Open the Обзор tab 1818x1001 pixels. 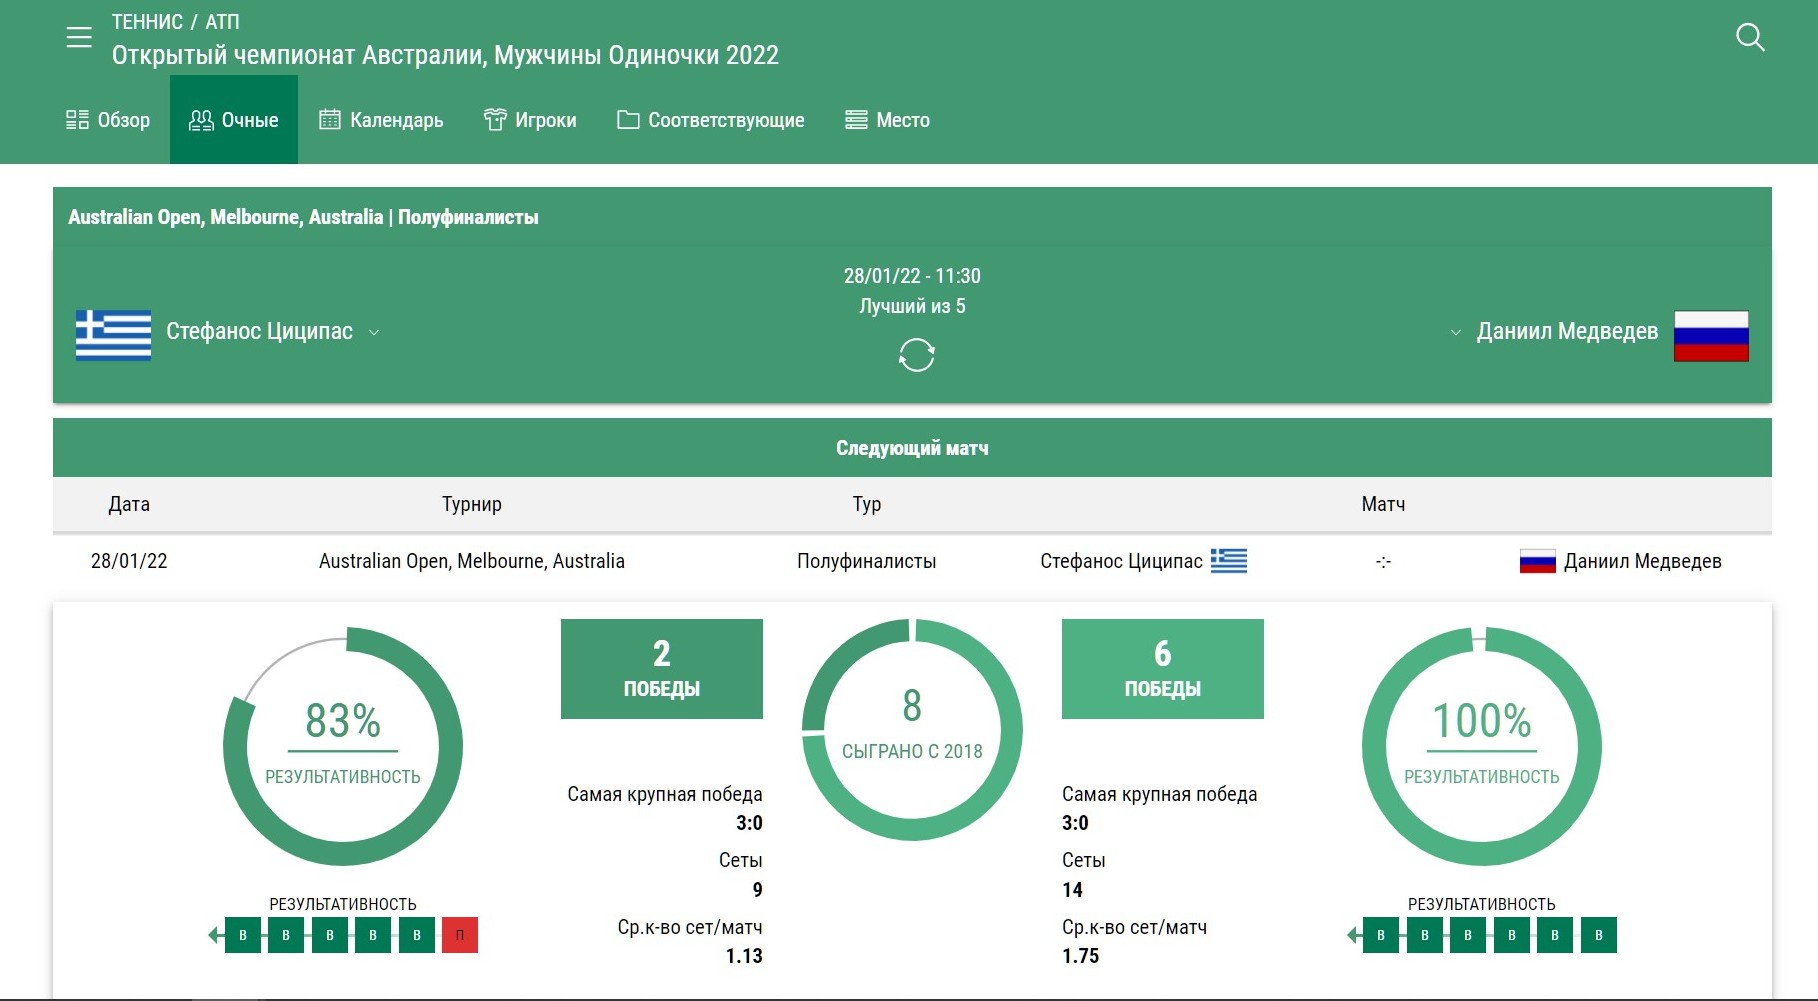tap(108, 120)
